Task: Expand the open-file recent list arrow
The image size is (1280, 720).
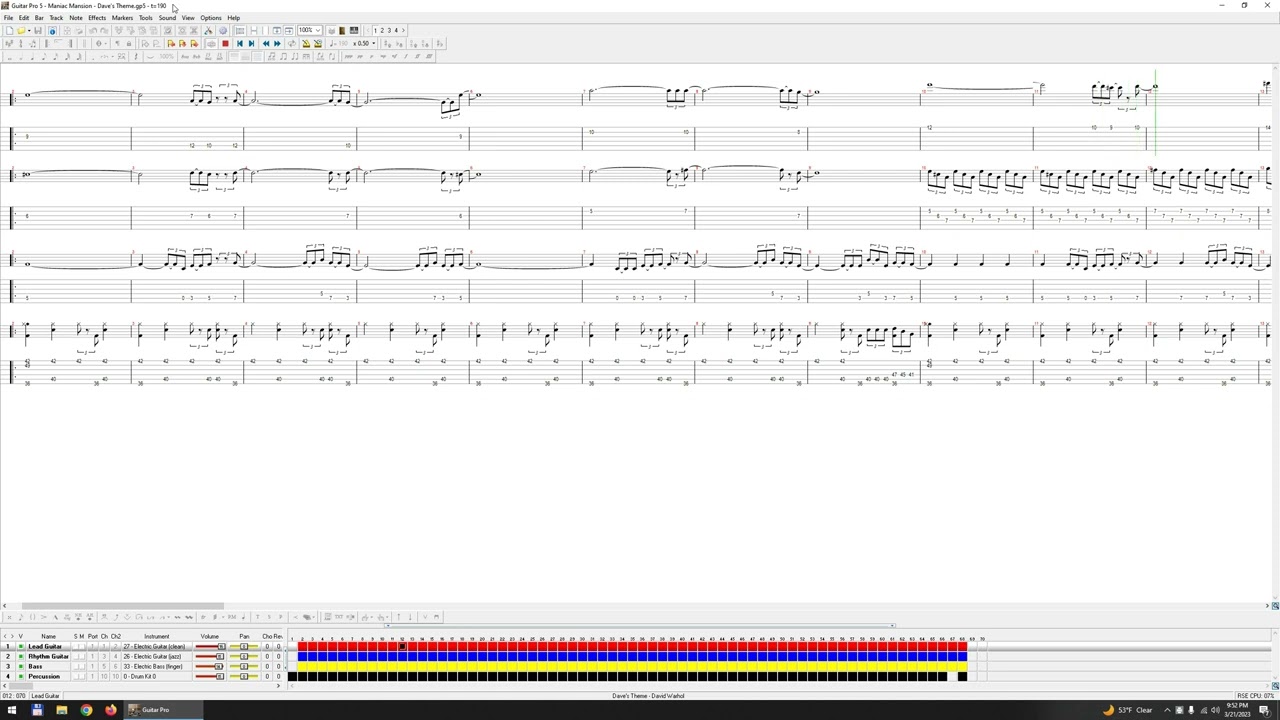Action: pyautogui.click(x=29, y=30)
